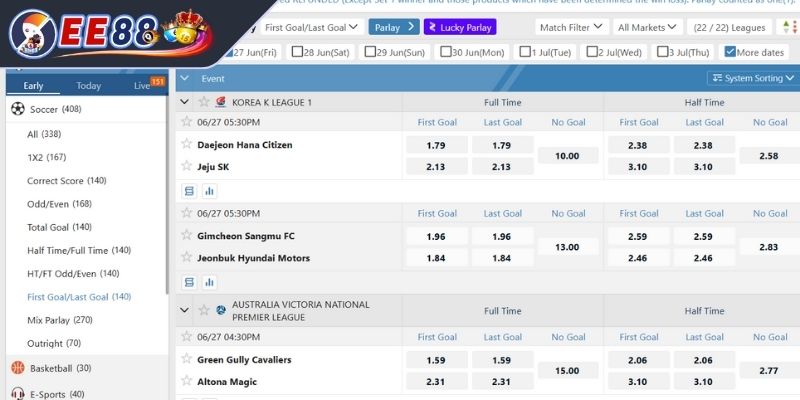Screen dimensions: 800x400
Task: Switch to the Today tab
Action: 88,86
